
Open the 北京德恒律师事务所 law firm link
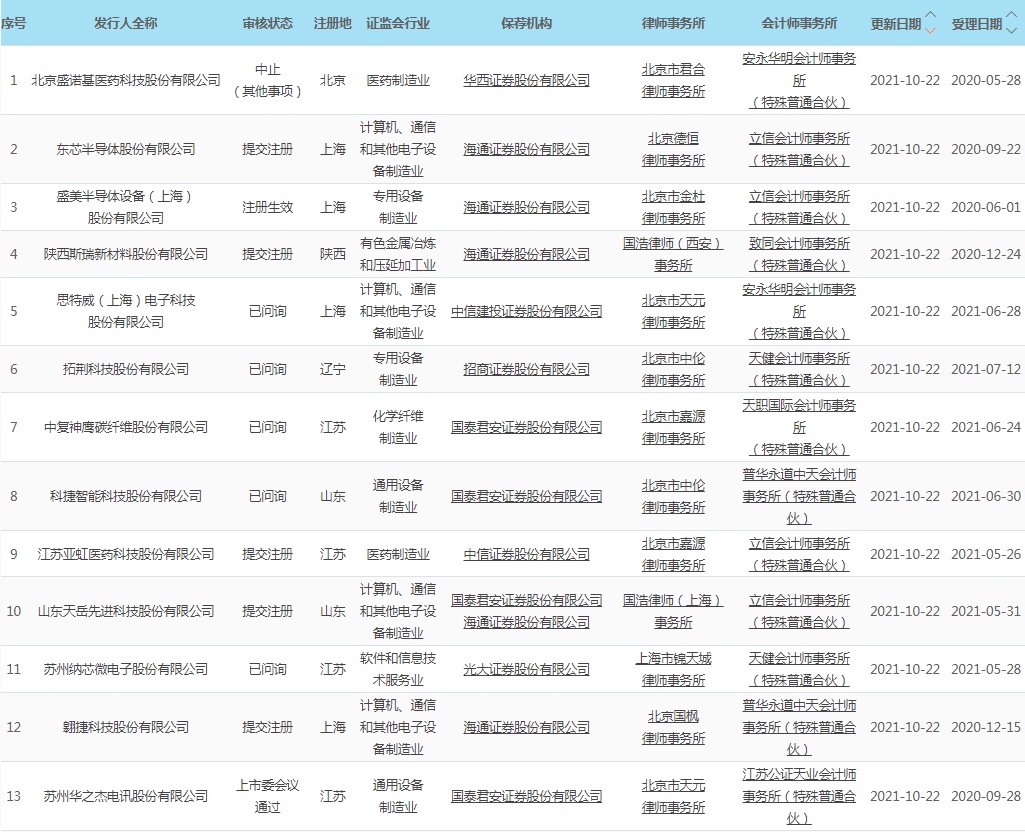[x=673, y=149]
